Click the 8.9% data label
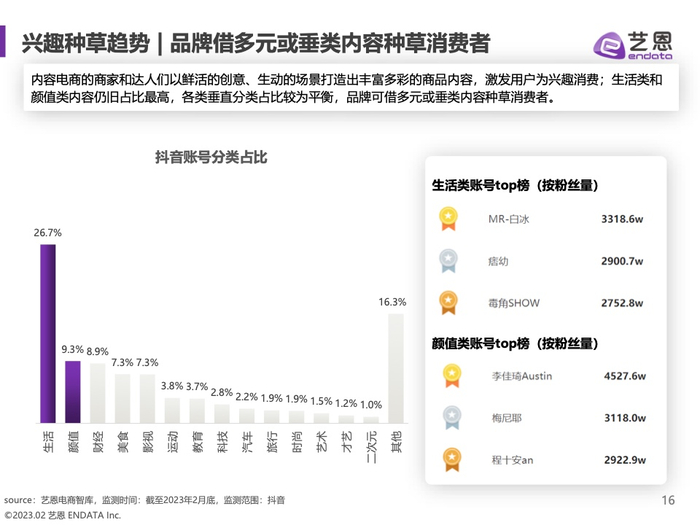Viewport: 700px width, 525px height. 97,352
